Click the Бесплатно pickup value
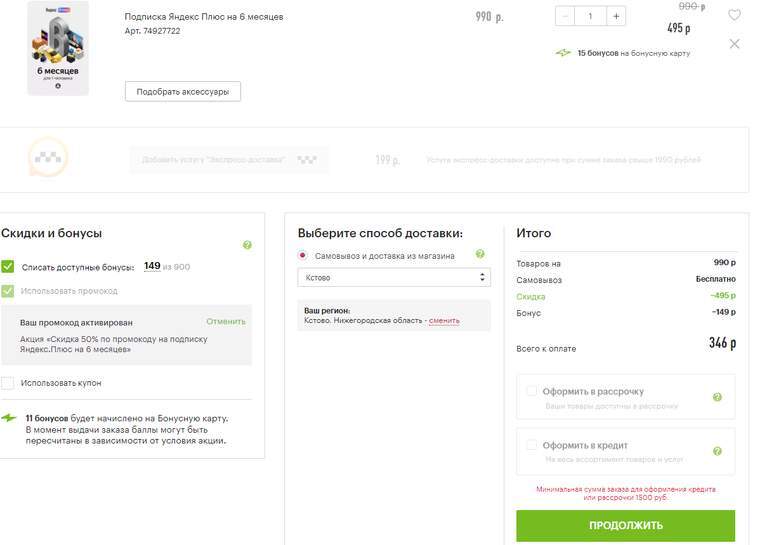The height and width of the screenshot is (545, 760). (x=715, y=279)
